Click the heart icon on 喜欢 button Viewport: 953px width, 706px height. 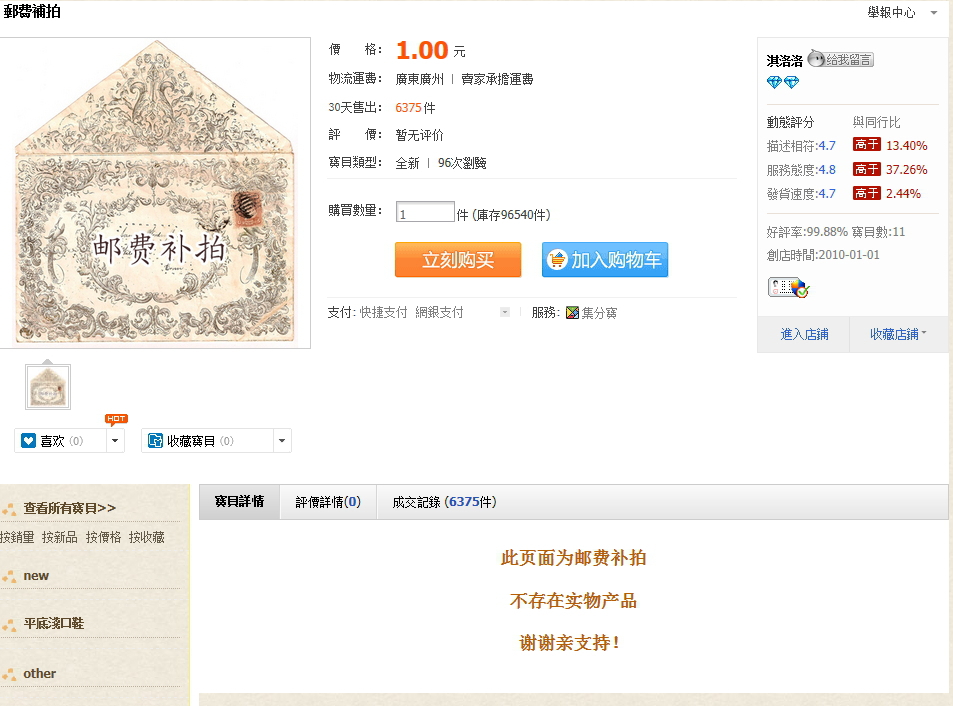point(28,441)
